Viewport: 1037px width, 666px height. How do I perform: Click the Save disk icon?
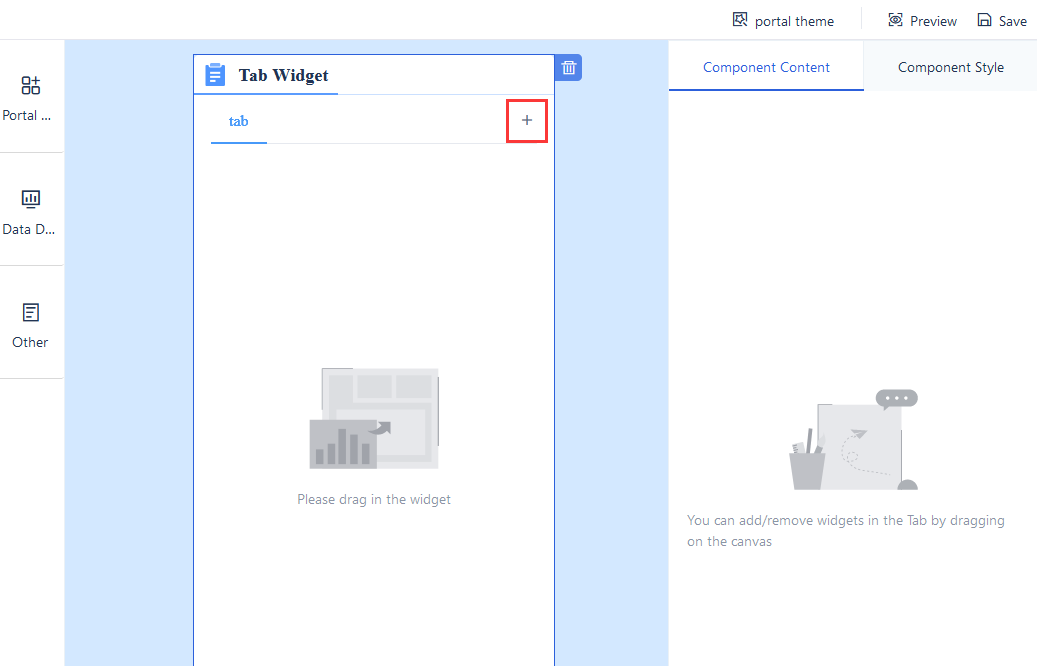click(x=984, y=19)
